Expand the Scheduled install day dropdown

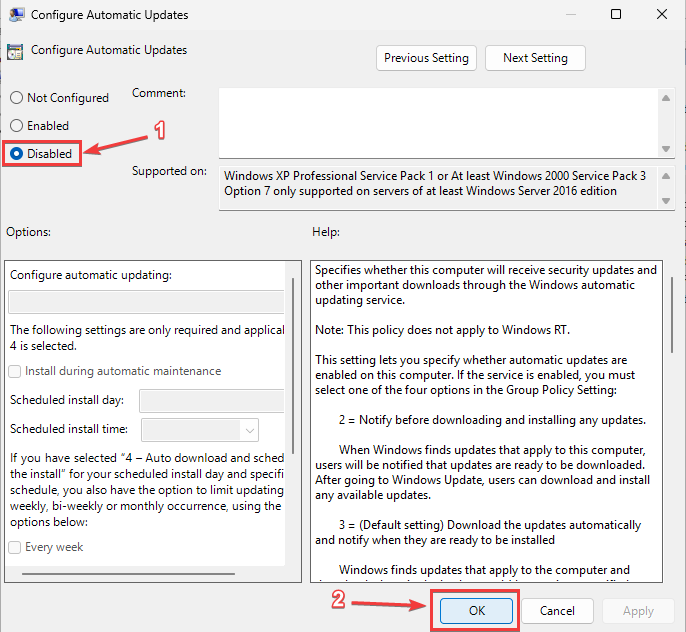pyautogui.click(x=212, y=401)
